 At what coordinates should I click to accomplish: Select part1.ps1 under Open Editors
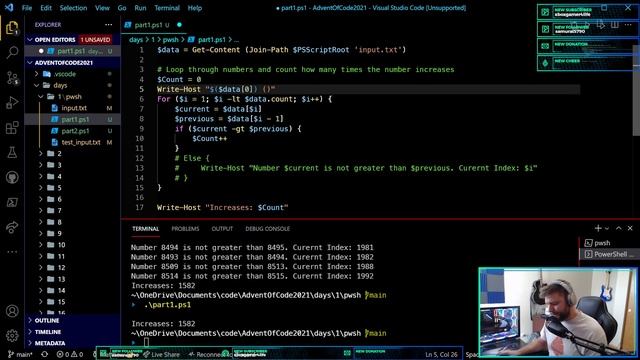(73, 51)
